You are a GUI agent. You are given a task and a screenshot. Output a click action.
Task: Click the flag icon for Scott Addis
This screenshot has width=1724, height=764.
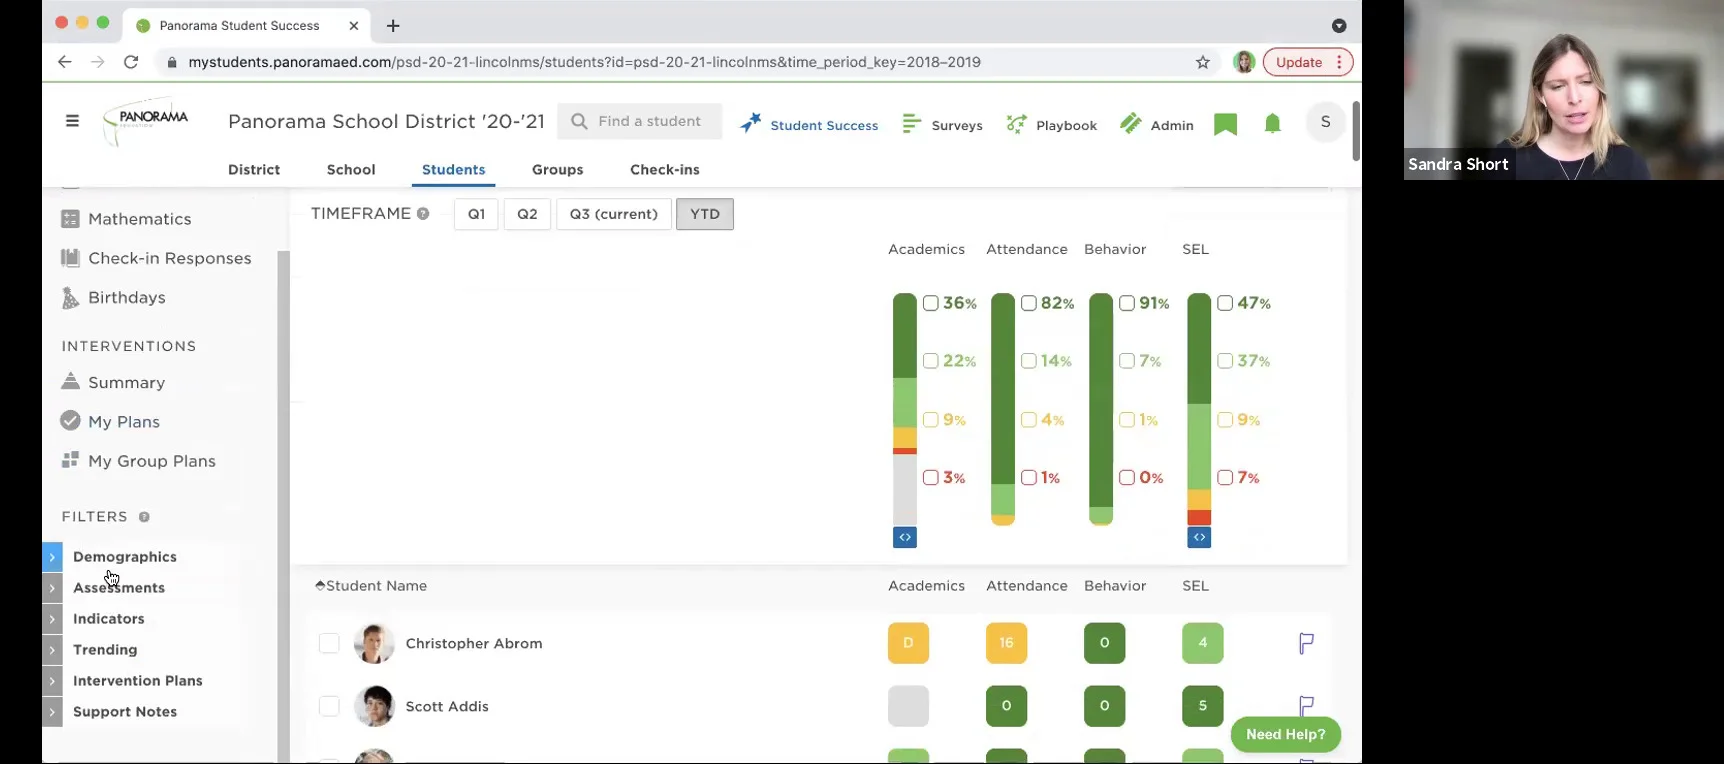(x=1306, y=706)
